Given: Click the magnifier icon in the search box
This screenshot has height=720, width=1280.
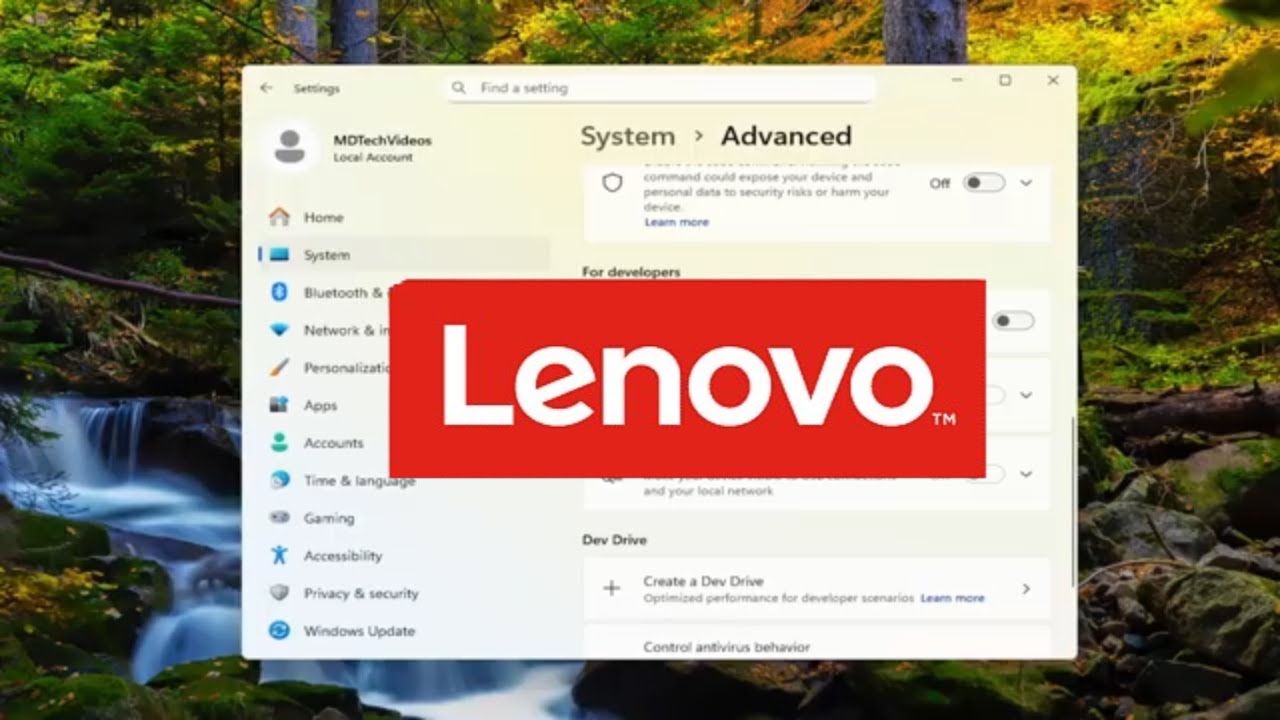Looking at the screenshot, I should click(459, 88).
